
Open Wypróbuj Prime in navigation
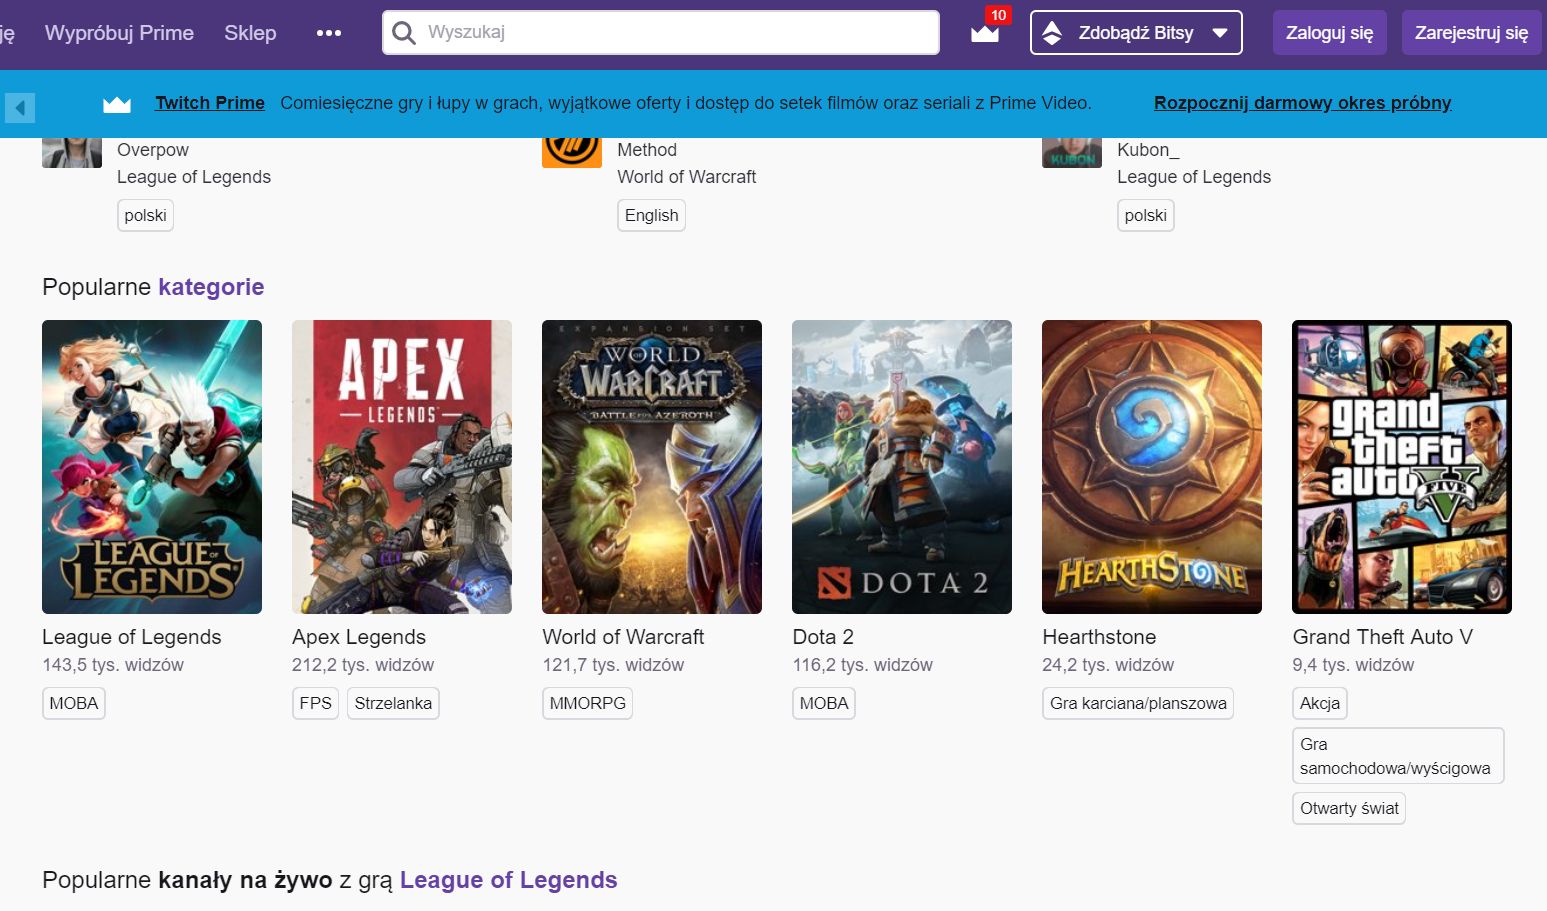119,33
